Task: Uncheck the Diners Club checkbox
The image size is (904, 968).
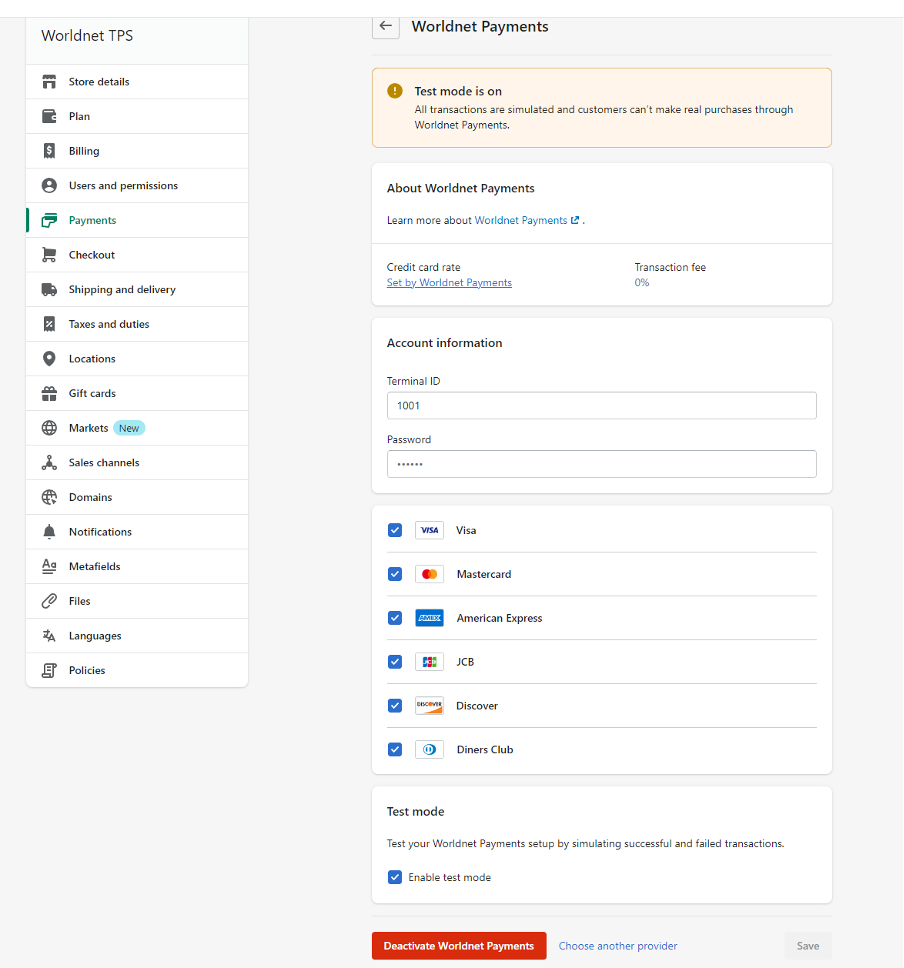Action: [395, 749]
